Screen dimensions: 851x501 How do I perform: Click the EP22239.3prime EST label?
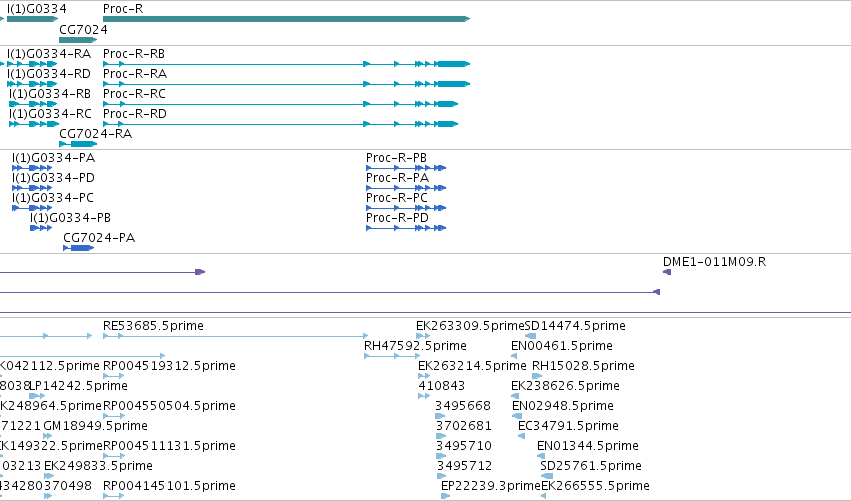coord(491,486)
